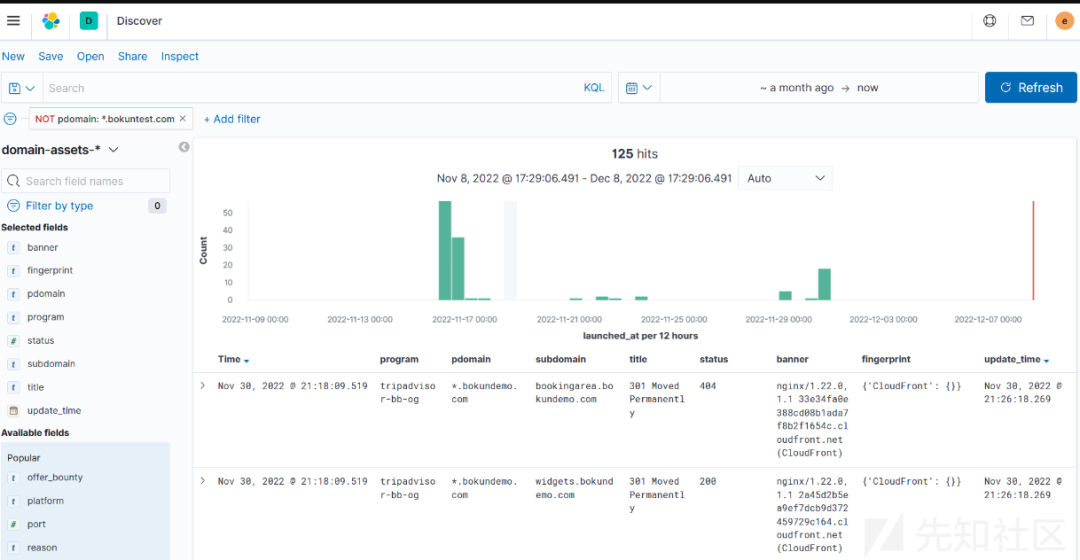This screenshot has height=560, width=1080.
Task: Click the field search magnifier icon
Action: click(x=13, y=181)
